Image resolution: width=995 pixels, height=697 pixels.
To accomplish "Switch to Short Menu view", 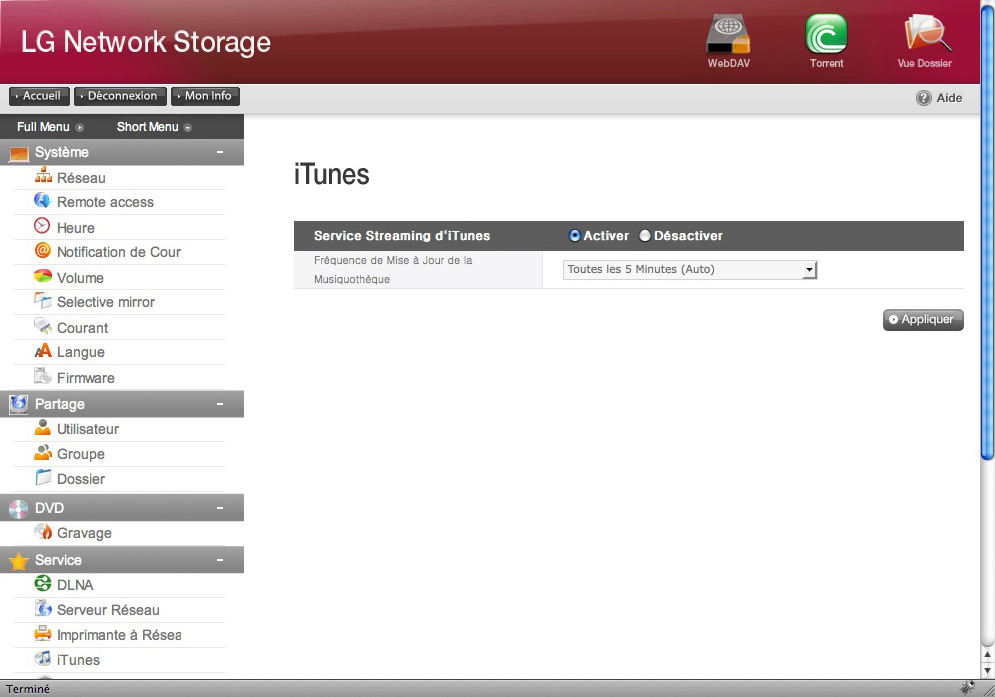I will [x=153, y=127].
